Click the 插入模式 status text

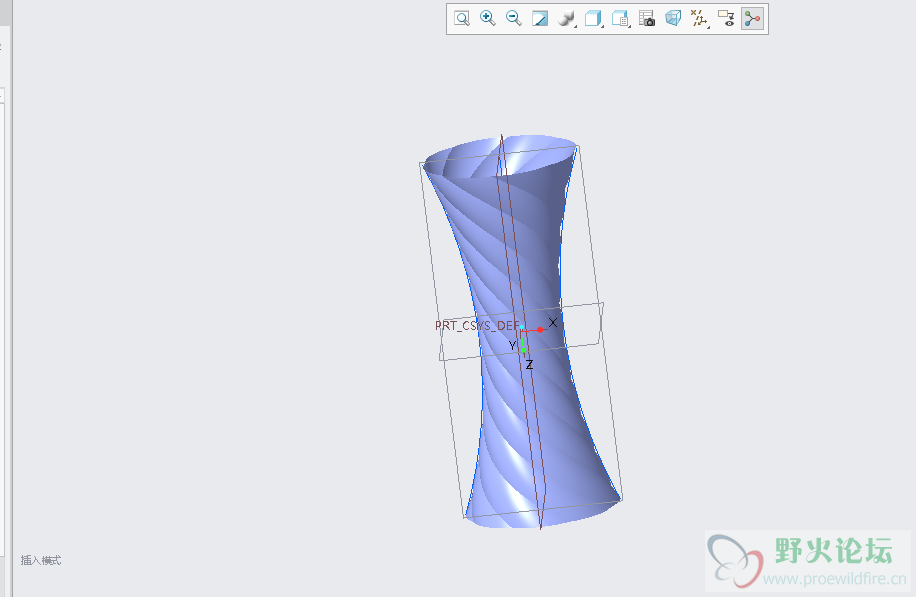point(41,560)
